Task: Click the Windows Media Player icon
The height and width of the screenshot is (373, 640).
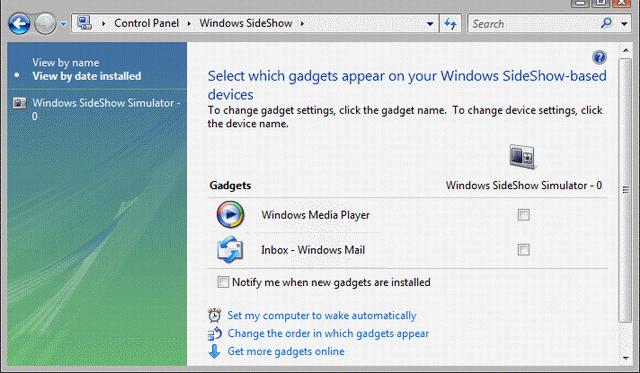Action: click(230, 214)
